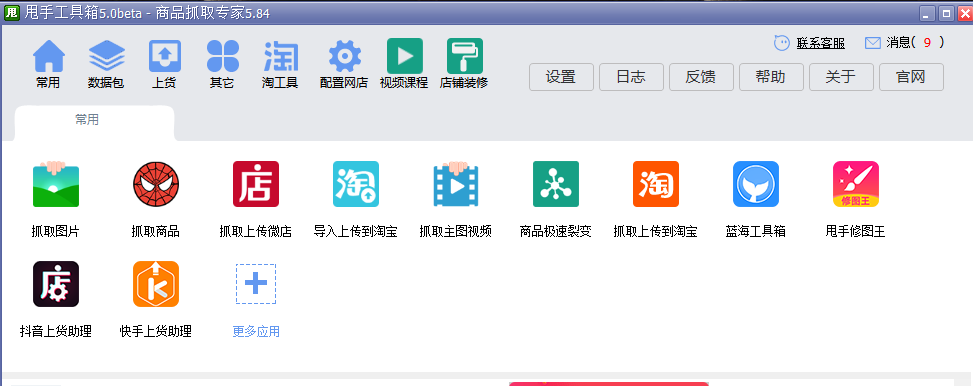Click the 甩 app logo in title bar
The width and height of the screenshot is (973, 386).
[12, 13]
